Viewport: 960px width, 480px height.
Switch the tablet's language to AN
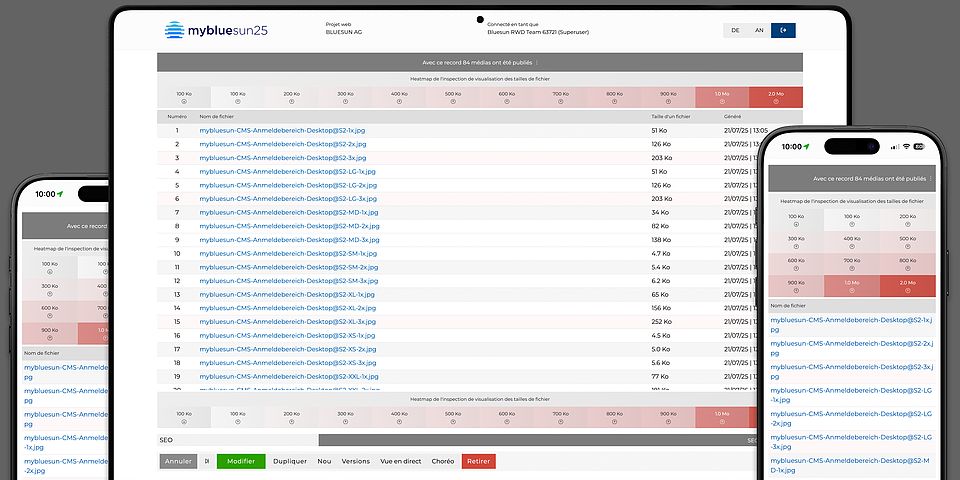[759, 30]
